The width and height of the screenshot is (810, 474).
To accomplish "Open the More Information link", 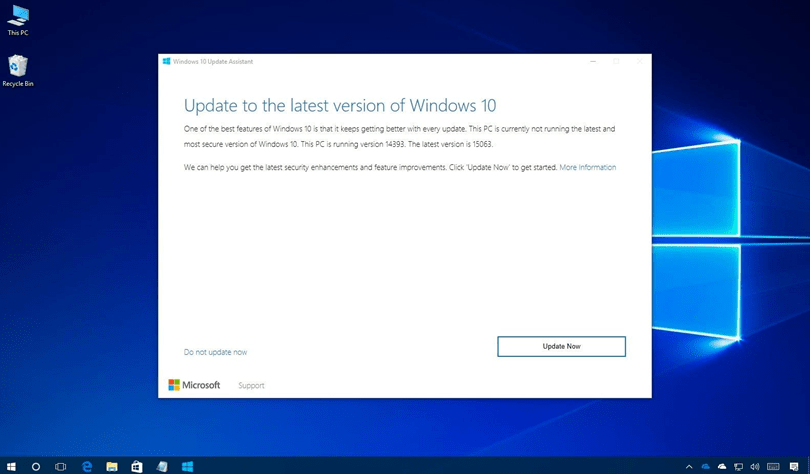I will 587,167.
